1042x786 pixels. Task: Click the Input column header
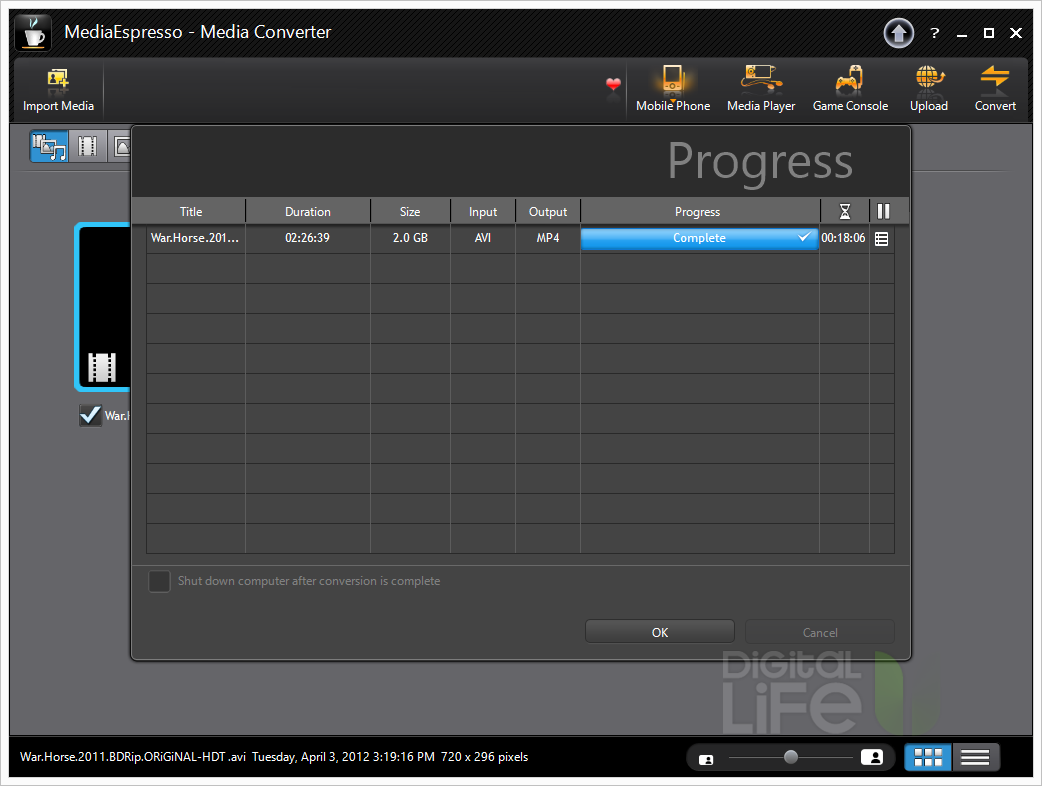482,211
